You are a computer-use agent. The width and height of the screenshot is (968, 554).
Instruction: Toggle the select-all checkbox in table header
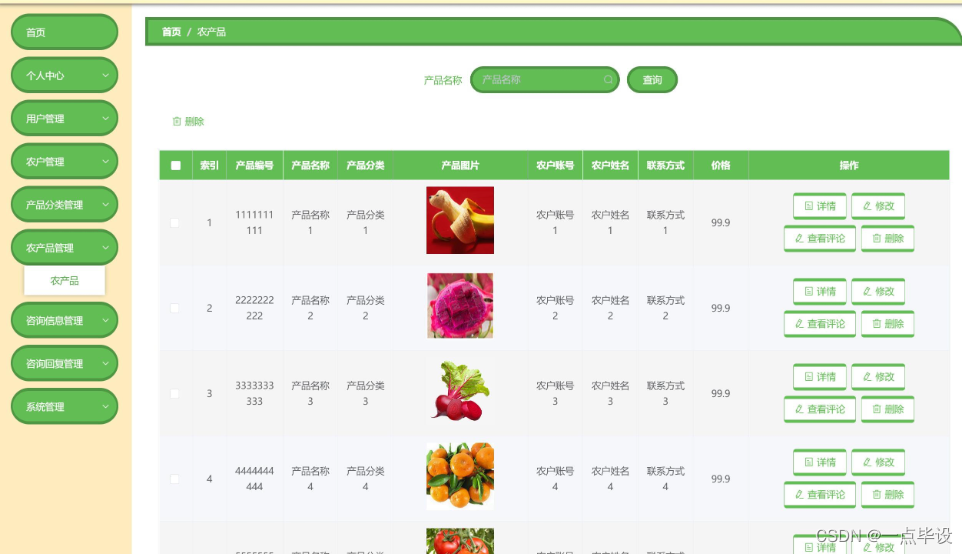click(176, 166)
